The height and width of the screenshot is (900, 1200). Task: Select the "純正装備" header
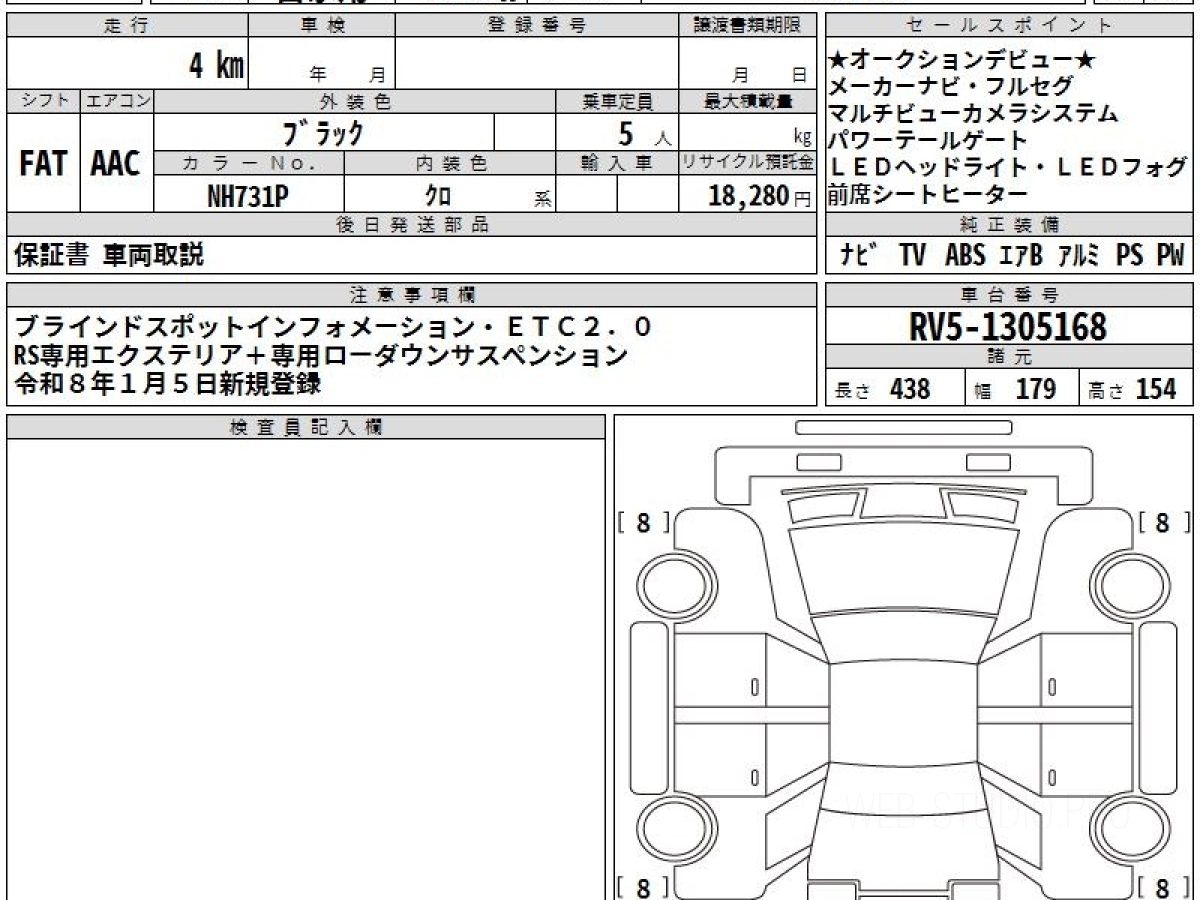coord(1010,225)
